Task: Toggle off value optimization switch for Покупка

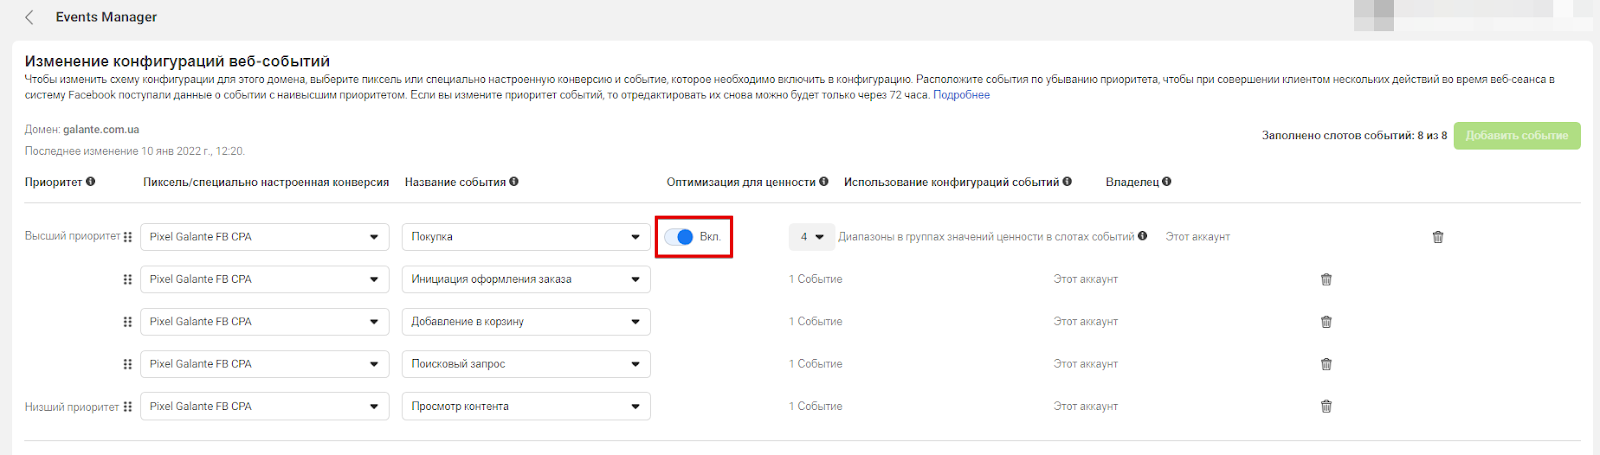Action: (x=679, y=237)
